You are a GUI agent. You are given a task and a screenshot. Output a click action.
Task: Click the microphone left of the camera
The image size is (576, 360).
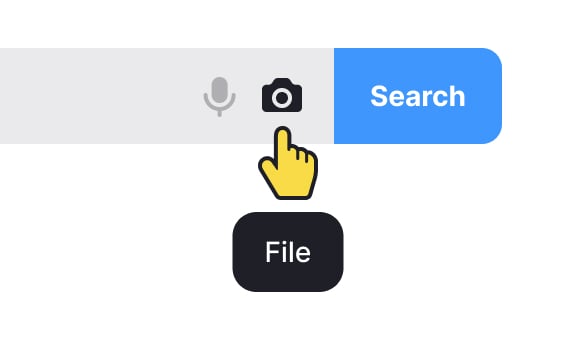tap(220, 96)
